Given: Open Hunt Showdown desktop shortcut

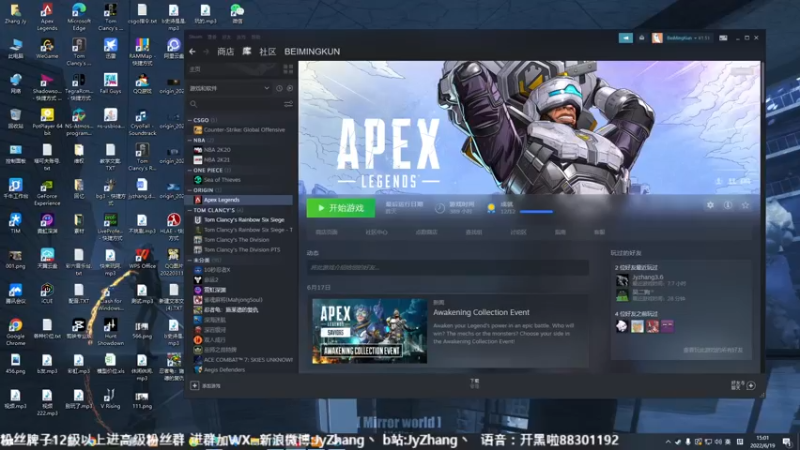Looking at the screenshot, I should 110,332.
